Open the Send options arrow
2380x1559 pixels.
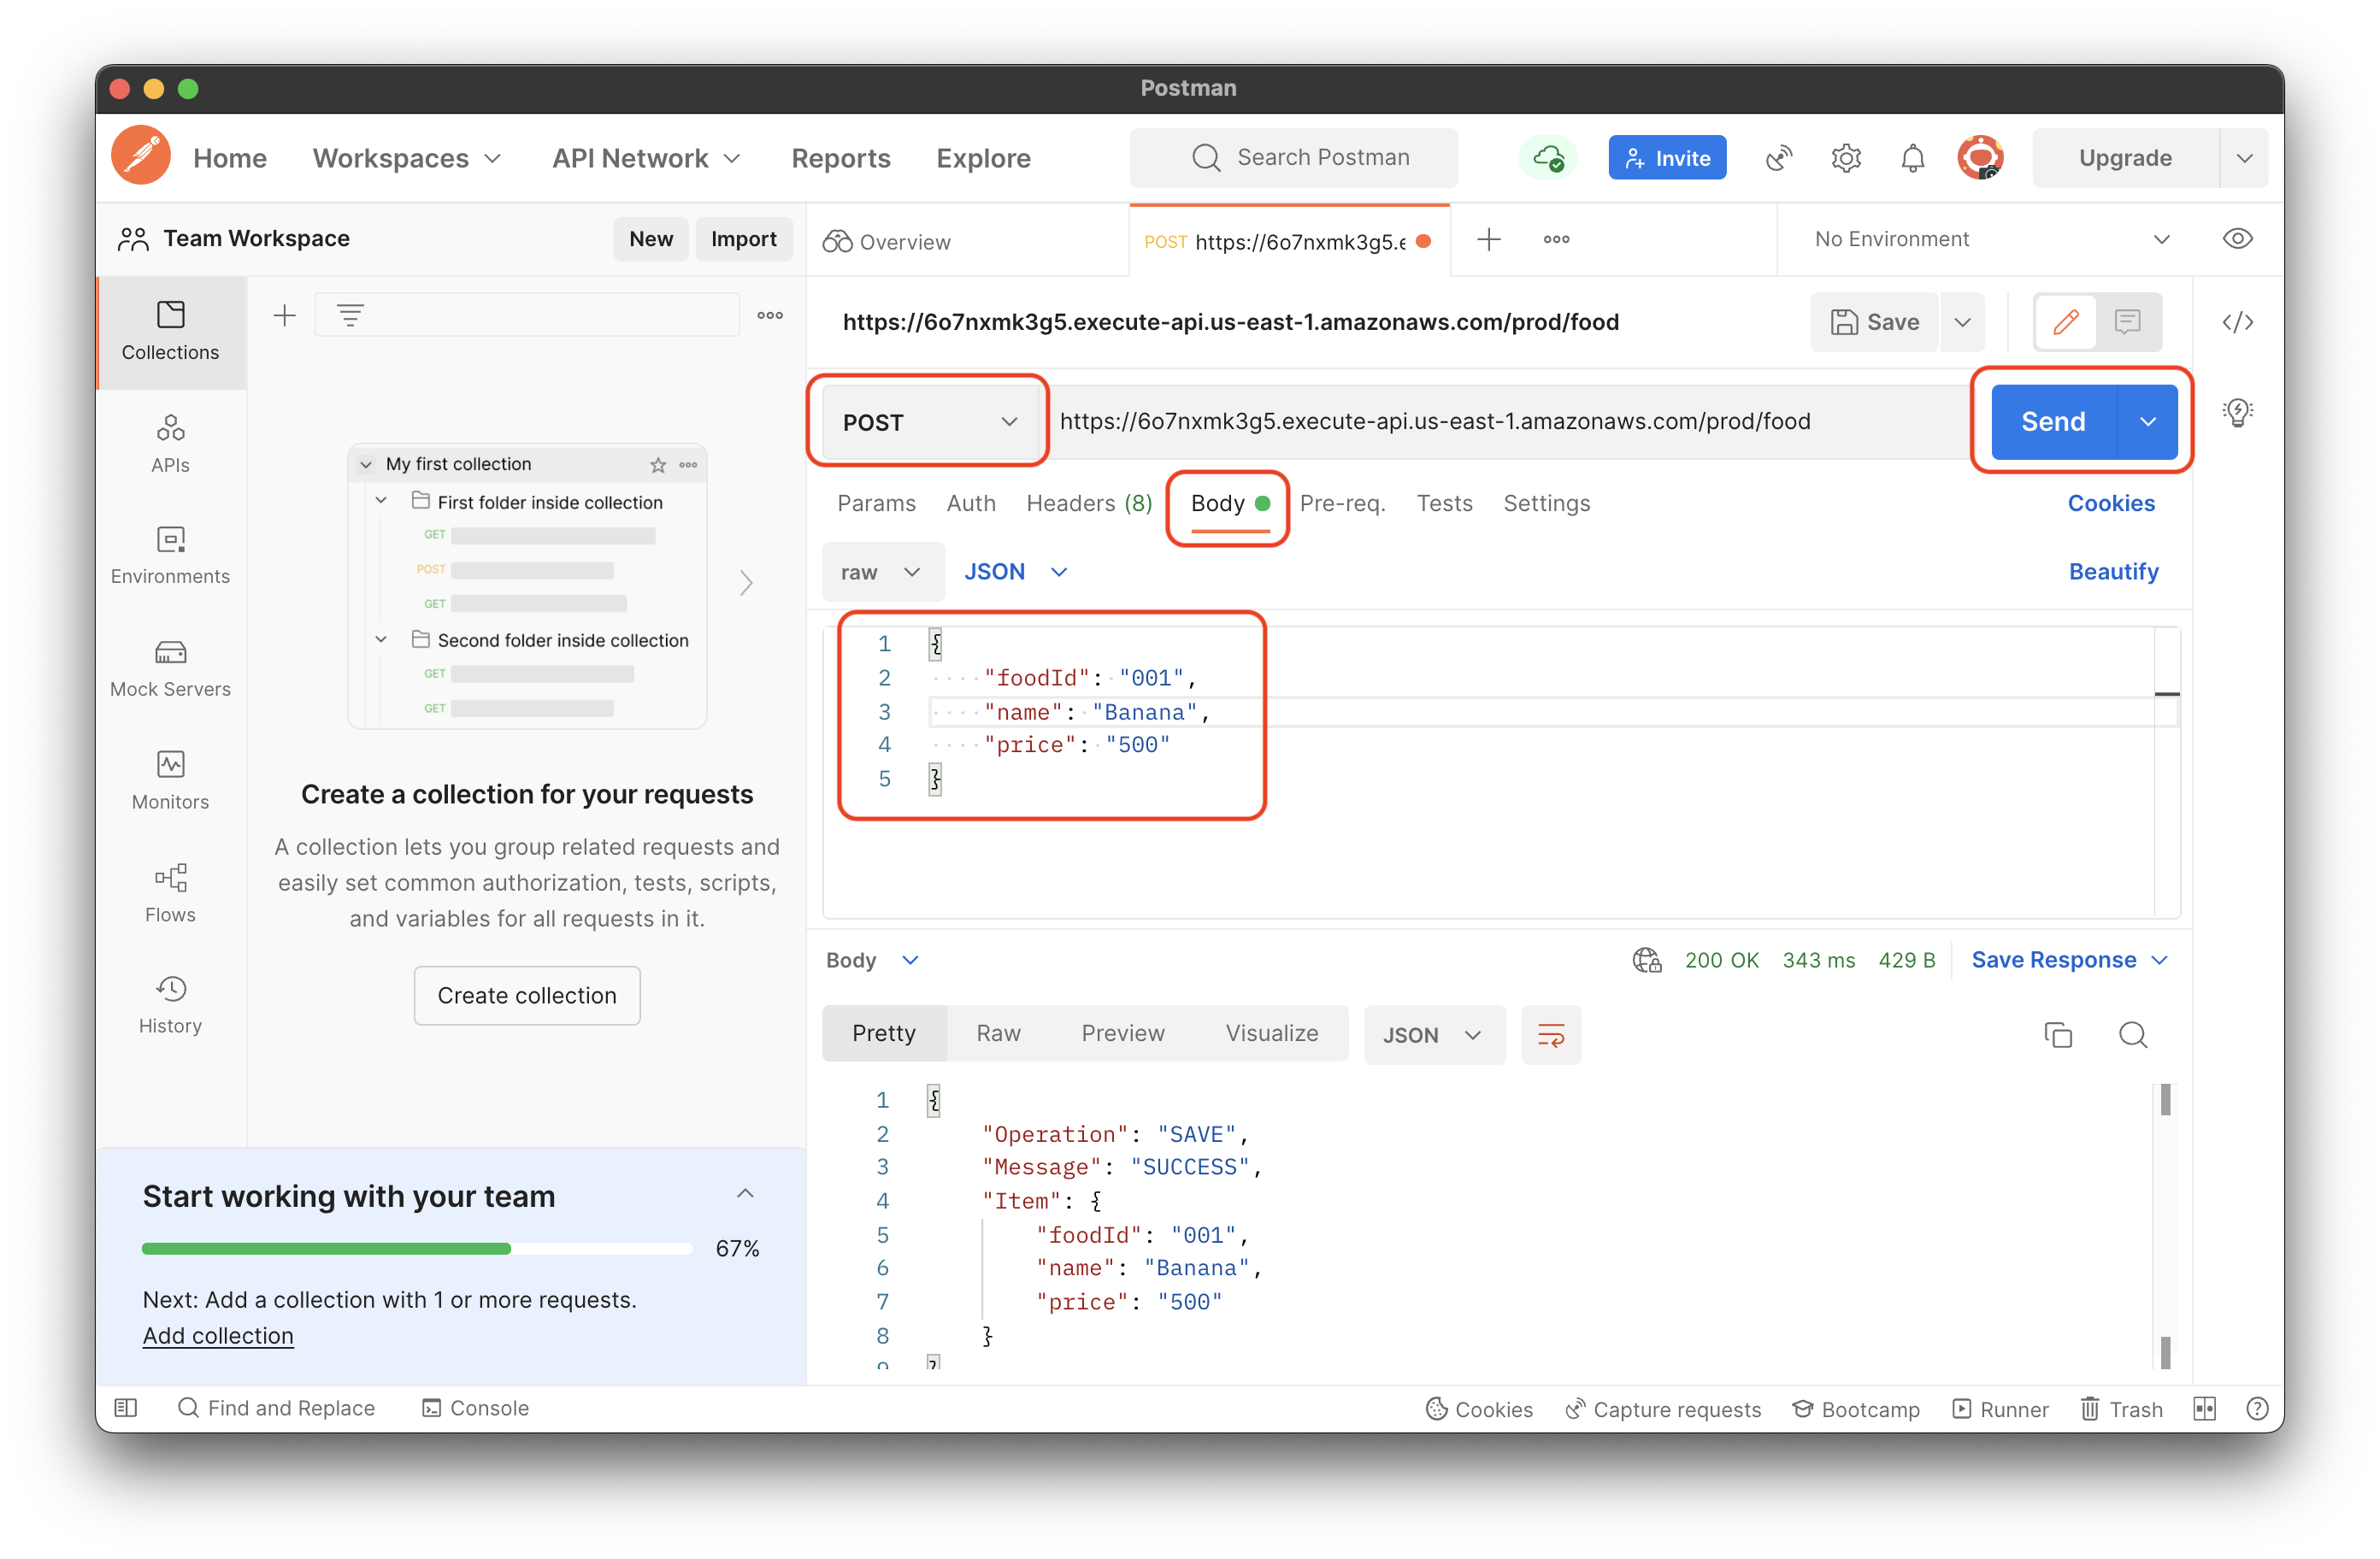click(2147, 422)
